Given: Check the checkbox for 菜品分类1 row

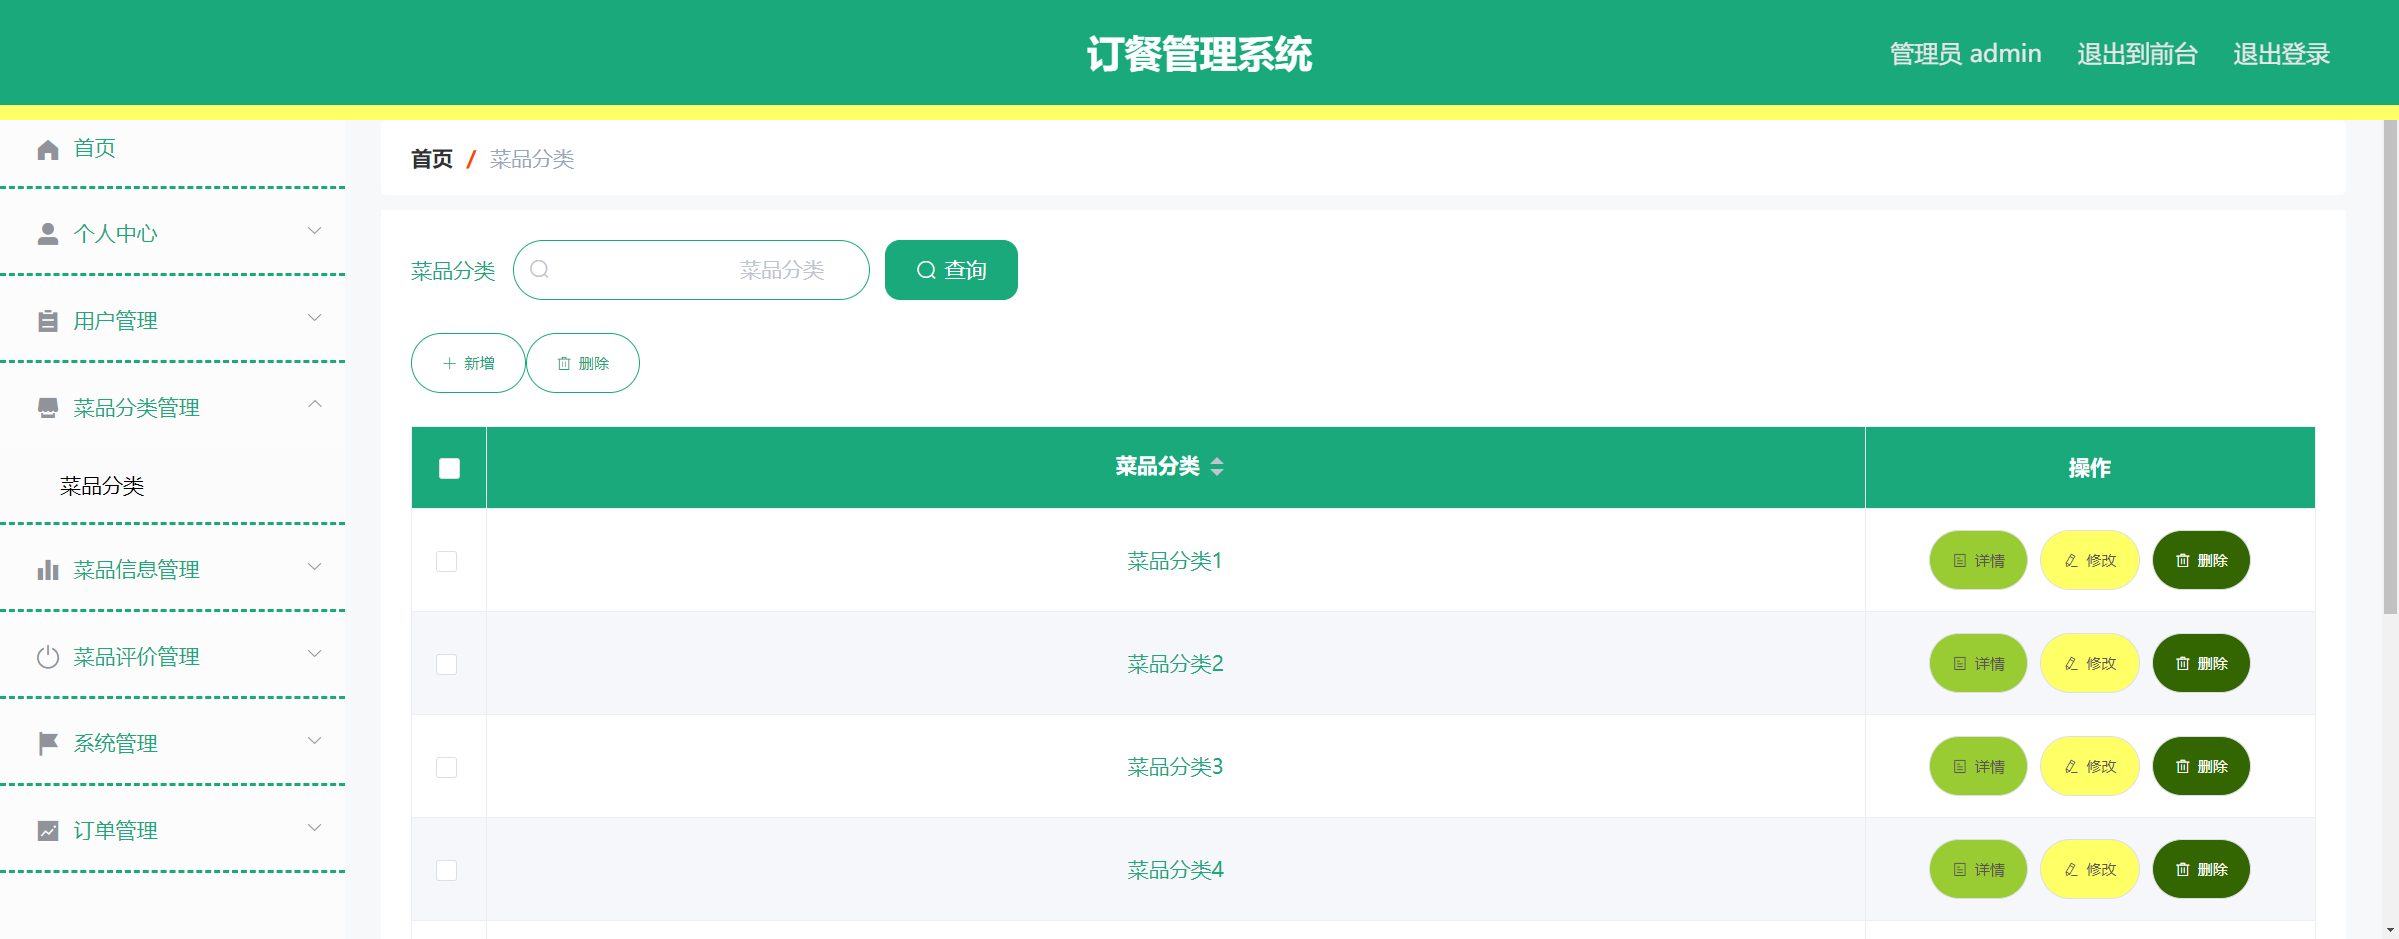Looking at the screenshot, I should (x=447, y=562).
